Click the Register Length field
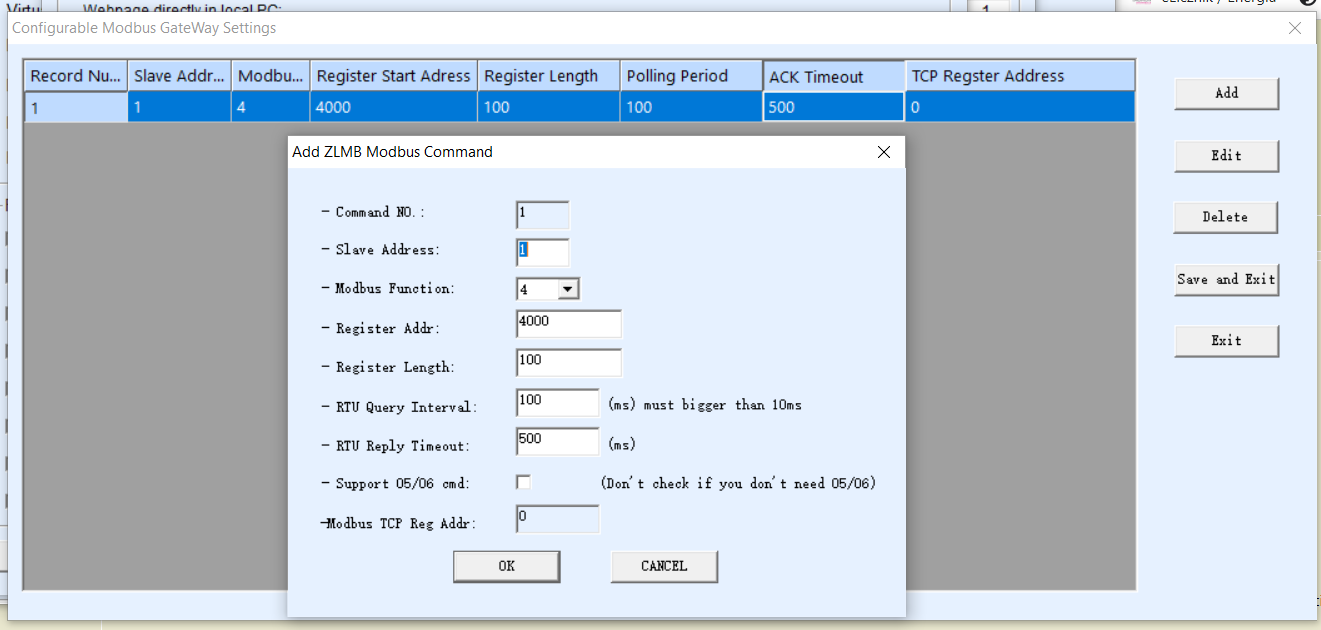The width and height of the screenshot is (1321, 630). point(568,362)
